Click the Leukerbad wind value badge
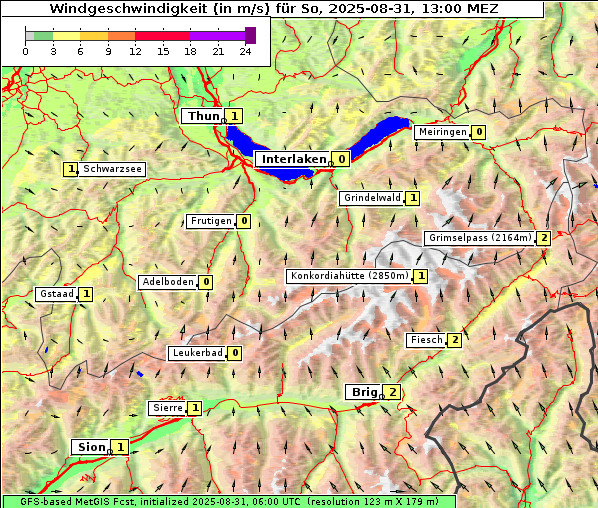 tap(235, 353)
